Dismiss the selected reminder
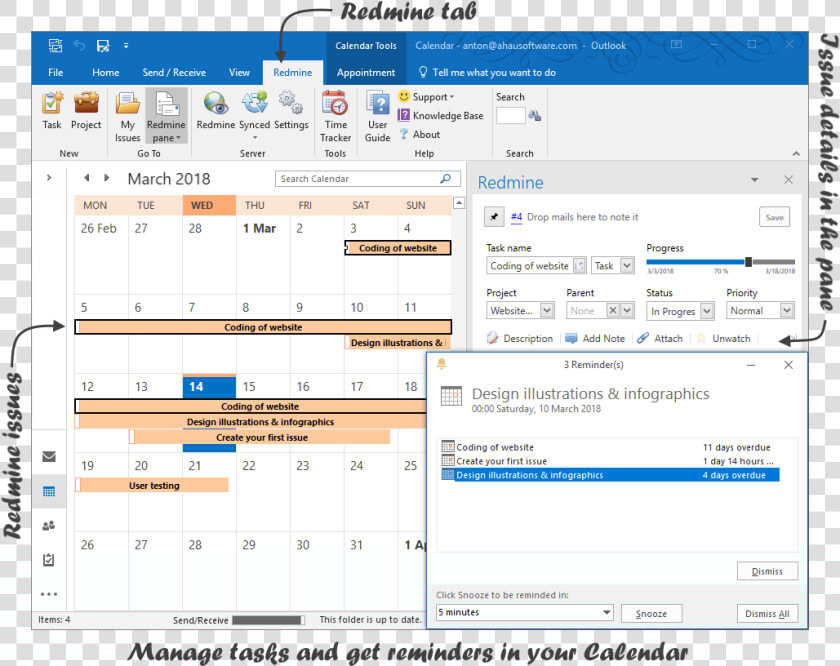This screenshot has width=840, height=666. pos(767,571)
